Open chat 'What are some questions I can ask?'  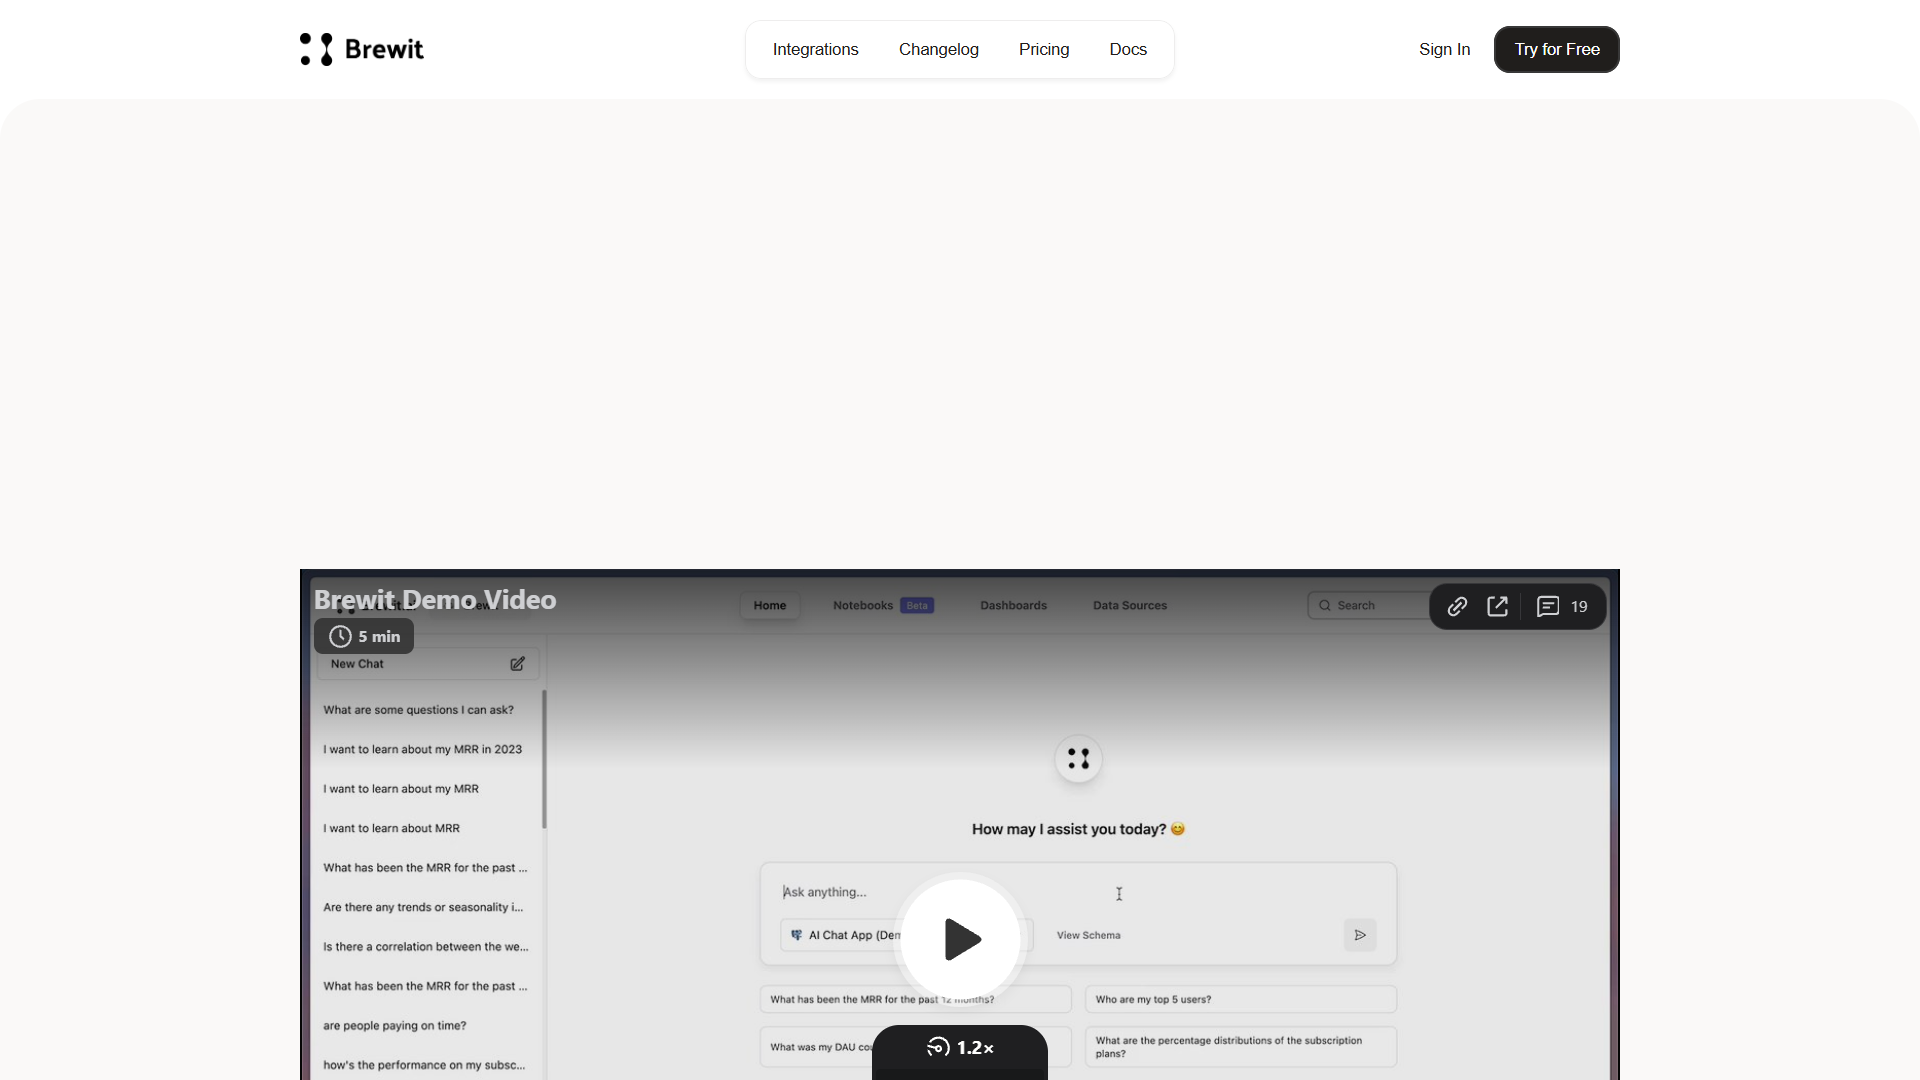pyautogui.click(x=418, y=710)
